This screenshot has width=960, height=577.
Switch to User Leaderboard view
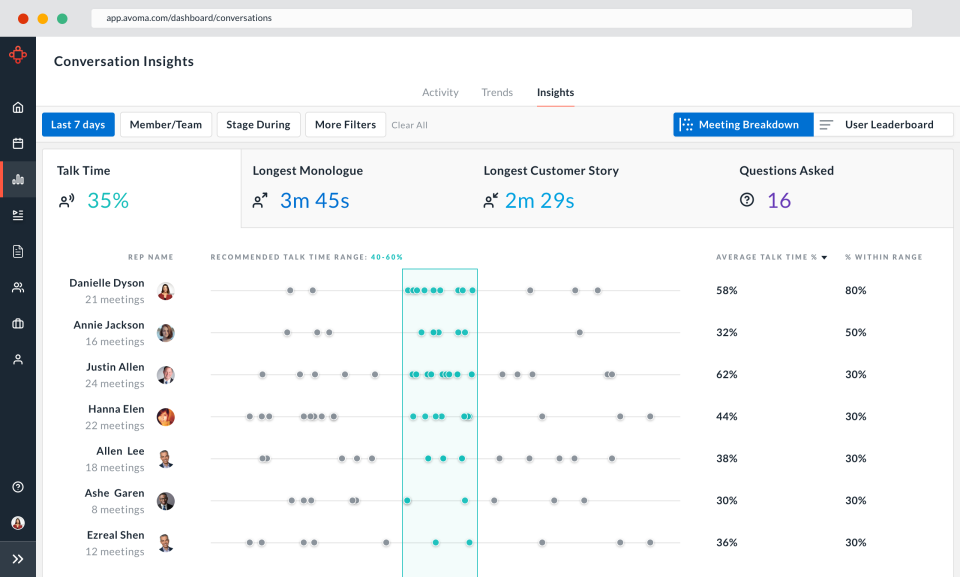[884, 124]
